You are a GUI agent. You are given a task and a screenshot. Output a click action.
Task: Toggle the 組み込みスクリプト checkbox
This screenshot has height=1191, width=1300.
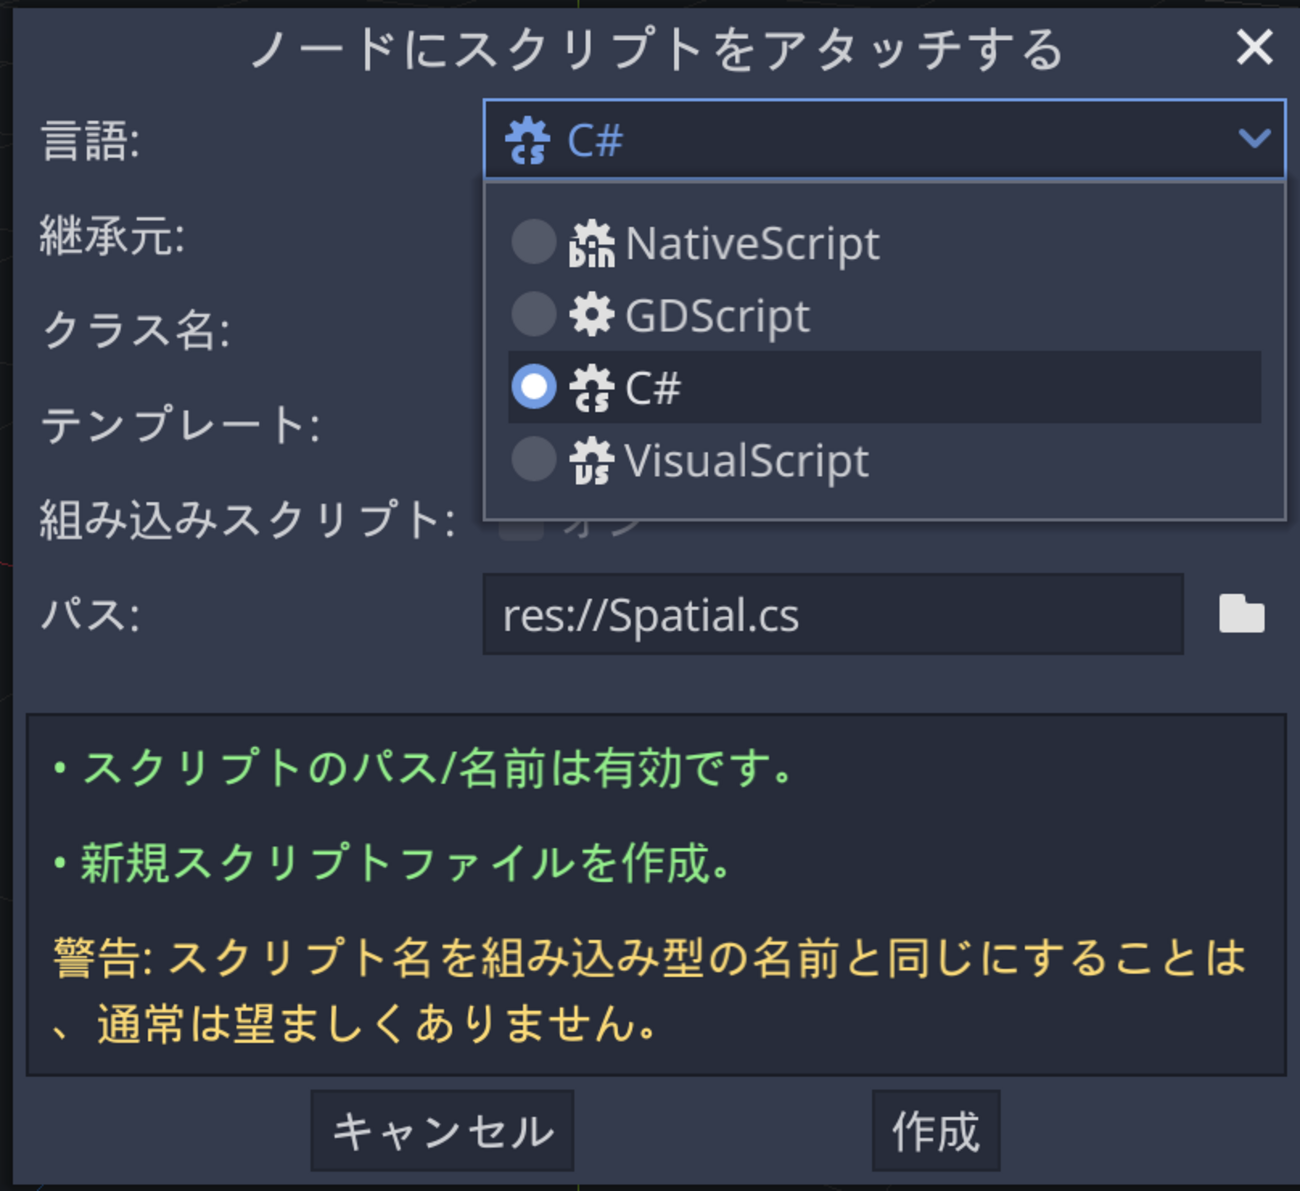521,525
